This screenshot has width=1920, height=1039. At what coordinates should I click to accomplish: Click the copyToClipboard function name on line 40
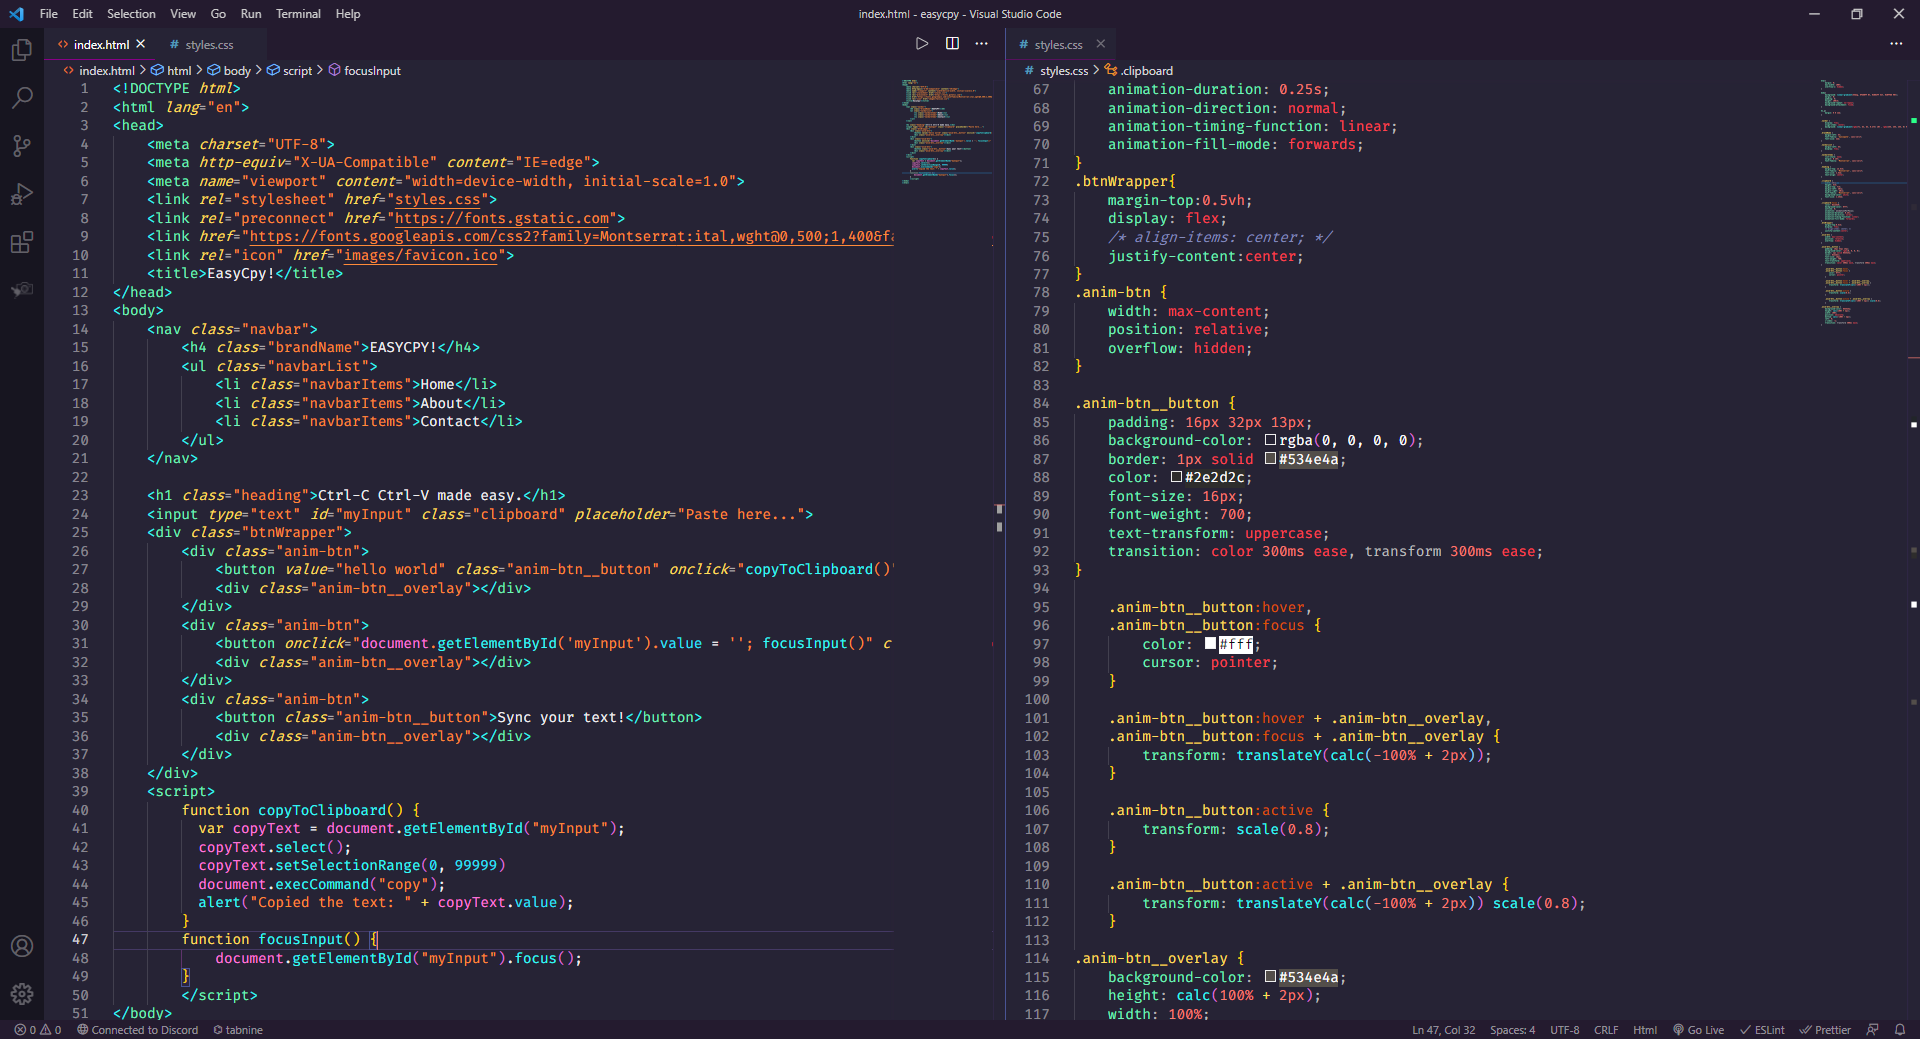pos(322,810)
